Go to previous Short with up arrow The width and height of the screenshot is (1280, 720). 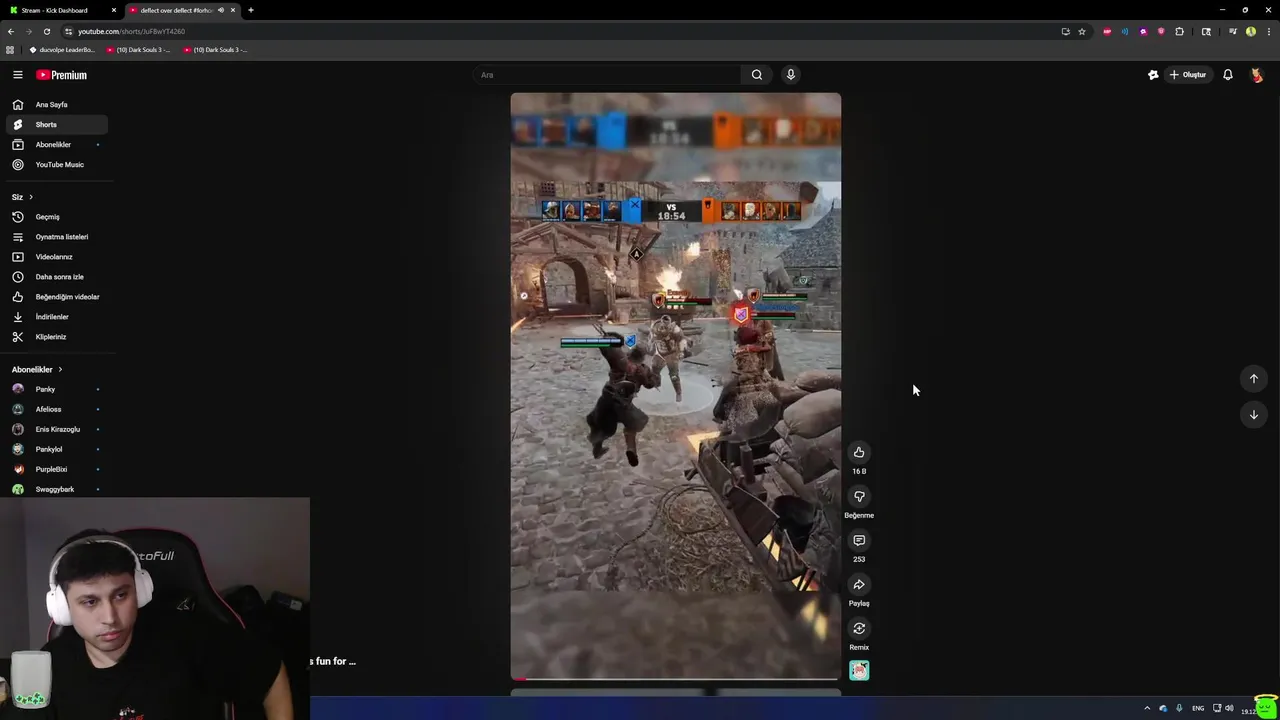1253,379
